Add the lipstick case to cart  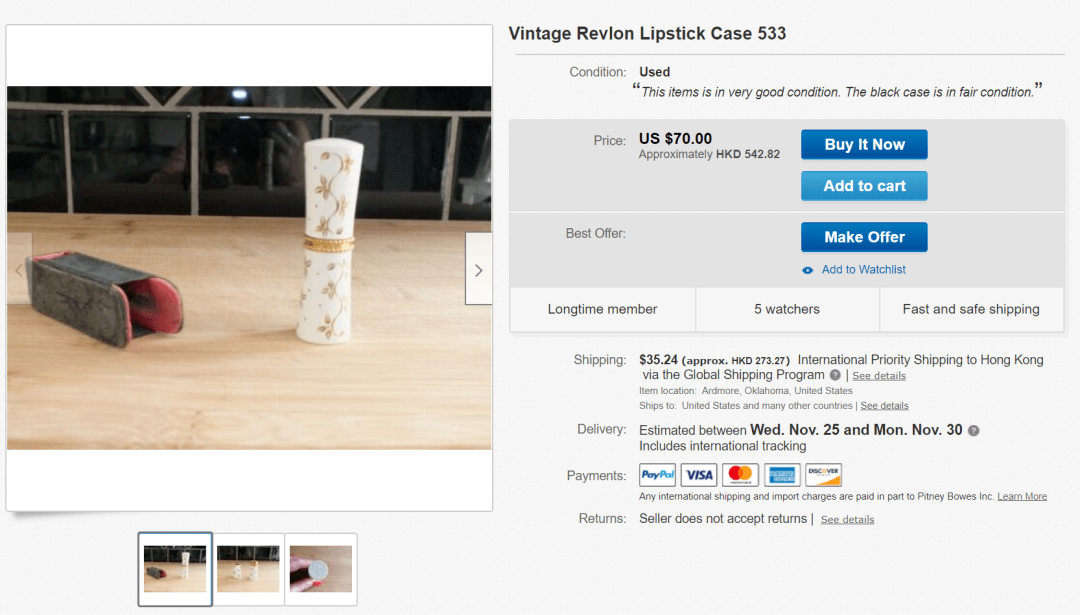click(864, 186)
